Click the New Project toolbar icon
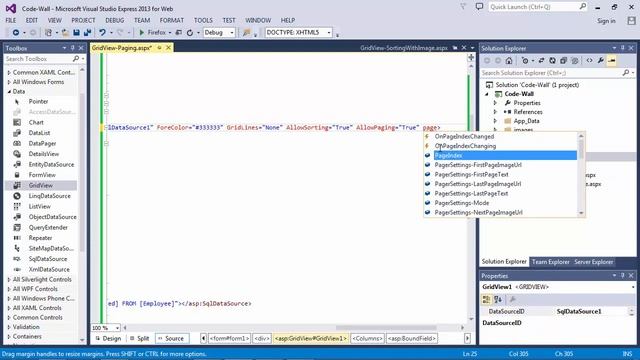Image resolution: width=640 pixels, height=360 pixels. [x=48, y=33]
